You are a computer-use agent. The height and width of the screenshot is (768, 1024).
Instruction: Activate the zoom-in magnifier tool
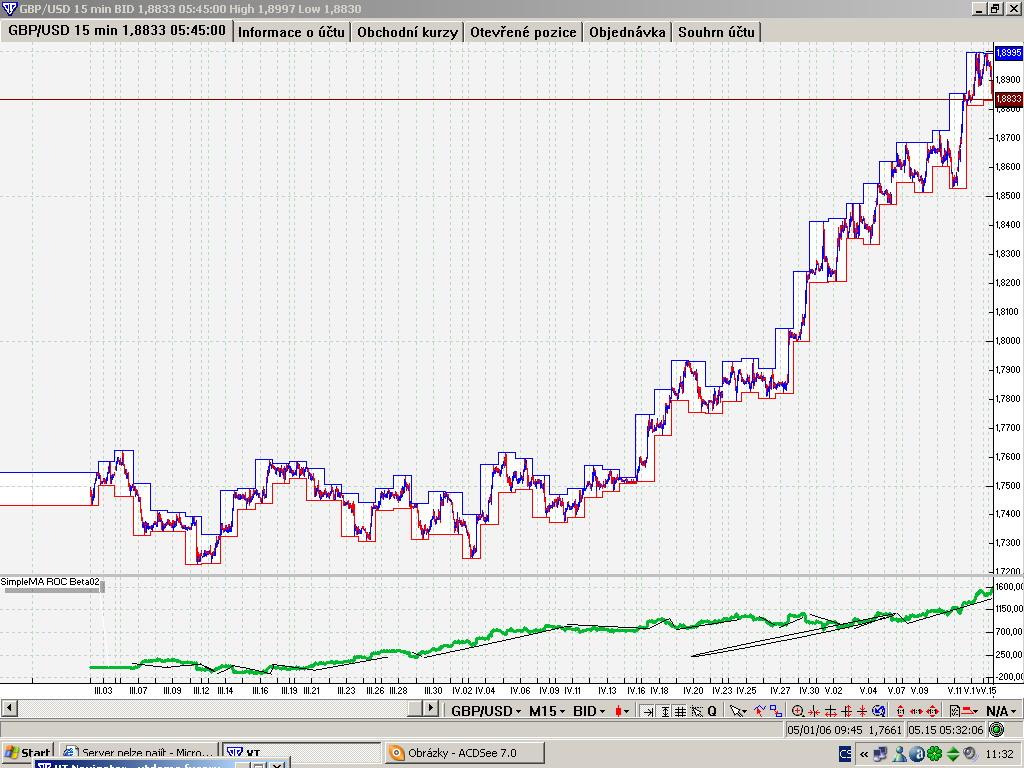(798, 711)
